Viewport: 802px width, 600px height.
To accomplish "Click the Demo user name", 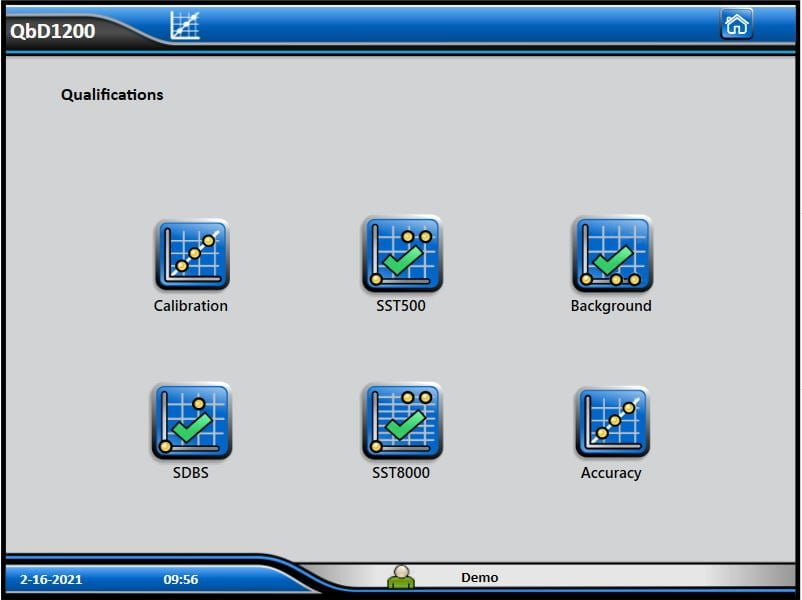I will 479,578.
